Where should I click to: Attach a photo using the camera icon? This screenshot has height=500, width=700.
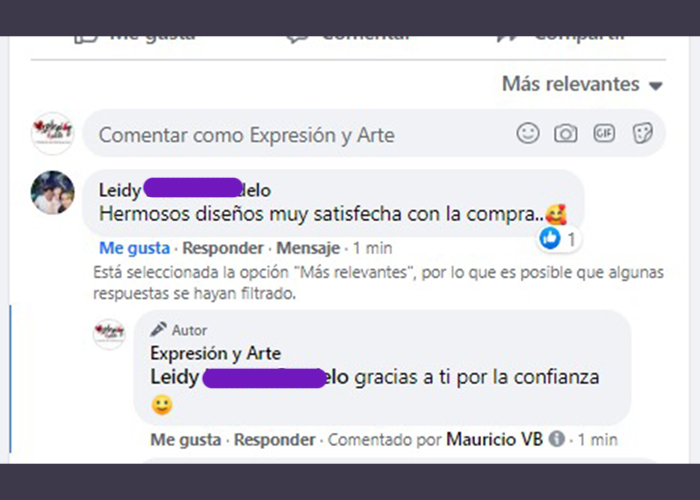(566, 133)
